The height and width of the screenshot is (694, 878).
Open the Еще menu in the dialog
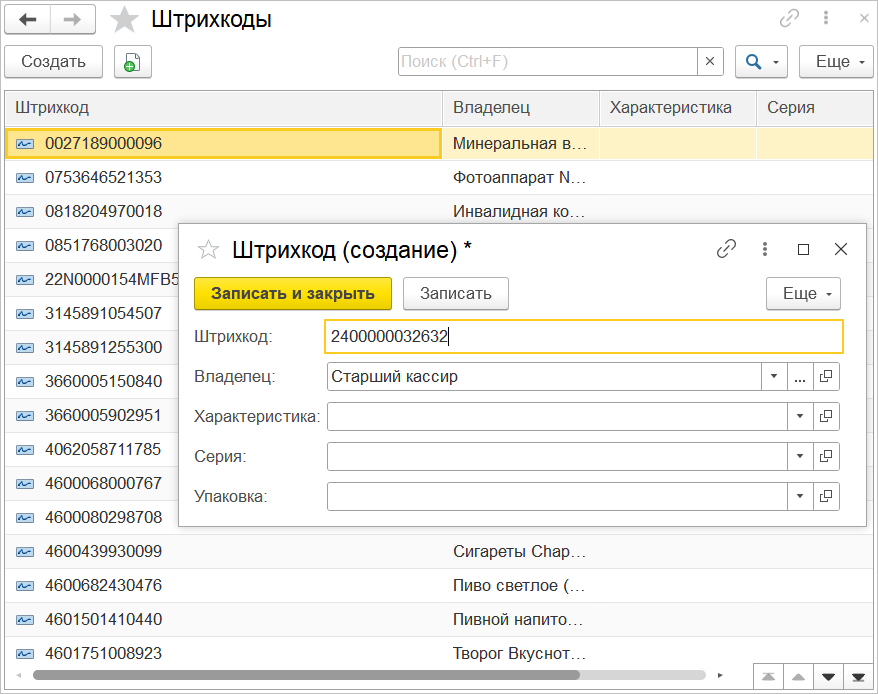point(803,294)
